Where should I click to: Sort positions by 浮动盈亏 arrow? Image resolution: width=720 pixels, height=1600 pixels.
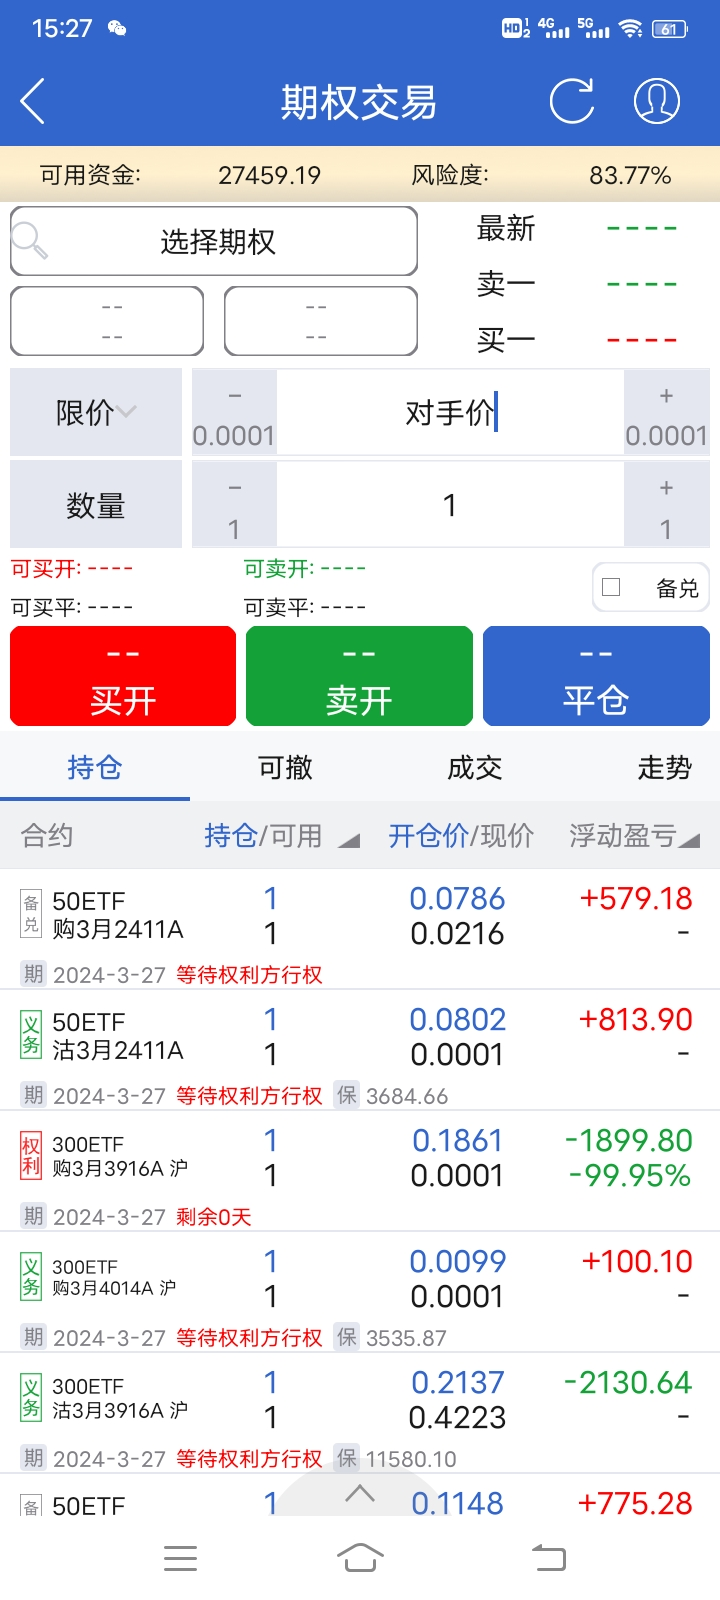(x=689, y=840)
